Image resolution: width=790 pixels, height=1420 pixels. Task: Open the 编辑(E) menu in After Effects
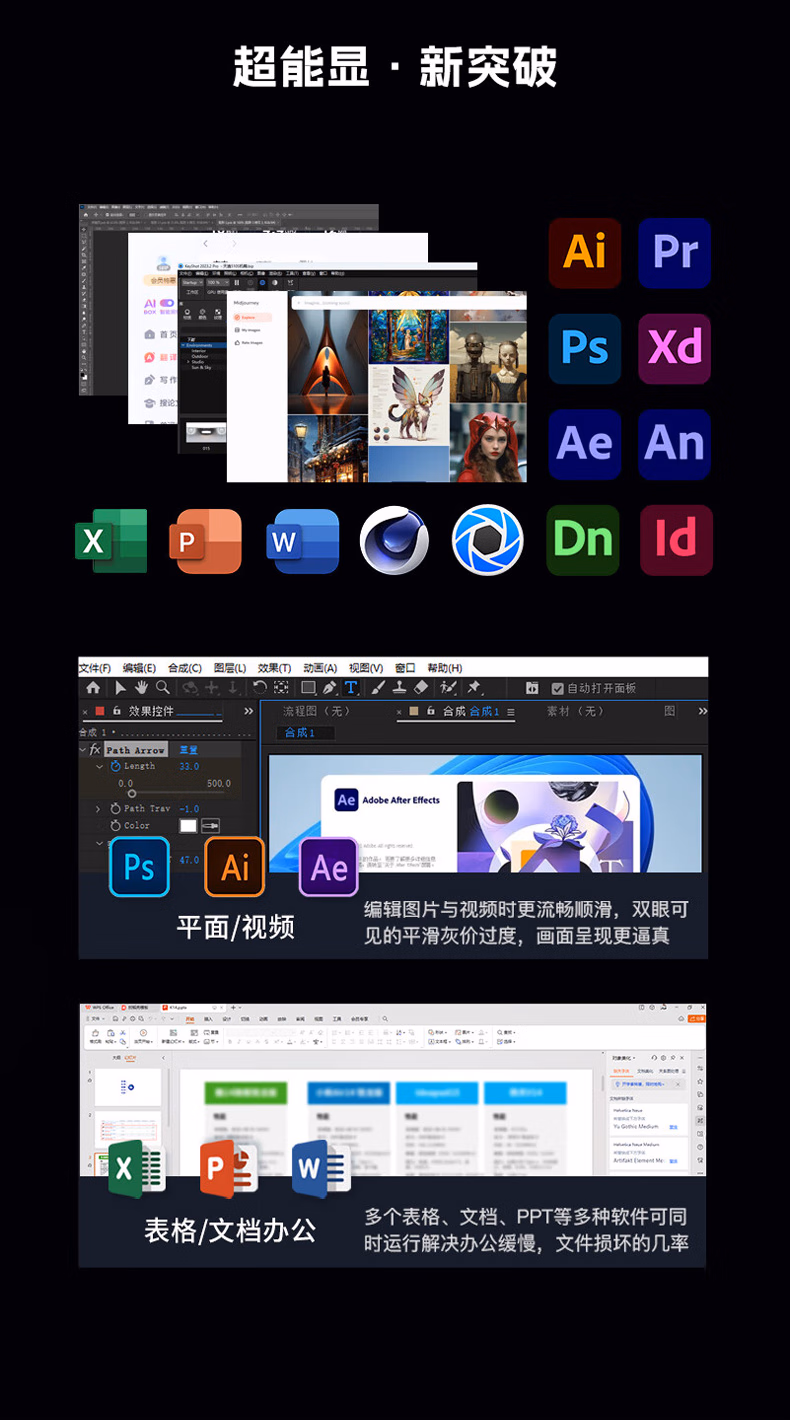pyautogui.click(x=139, y=668)
